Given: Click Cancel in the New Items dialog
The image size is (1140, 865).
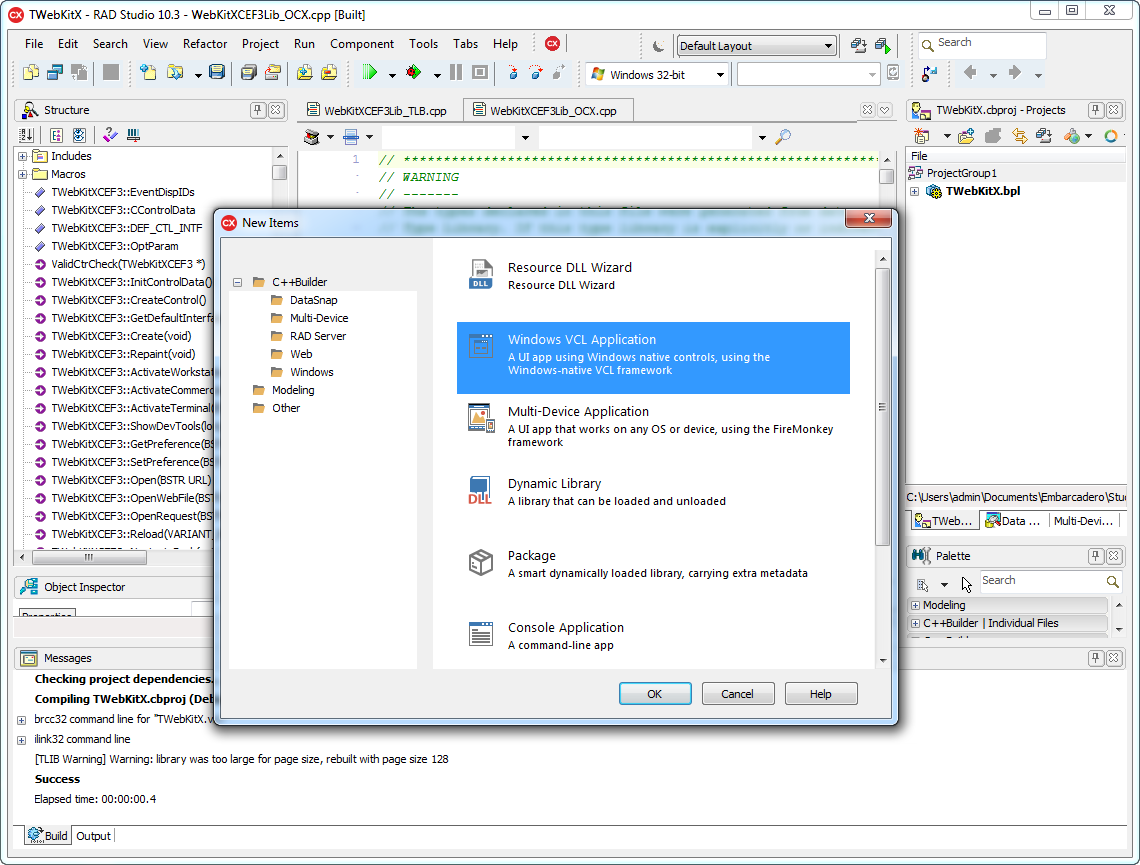Looking at the screenshot, I should click(737, 694).
